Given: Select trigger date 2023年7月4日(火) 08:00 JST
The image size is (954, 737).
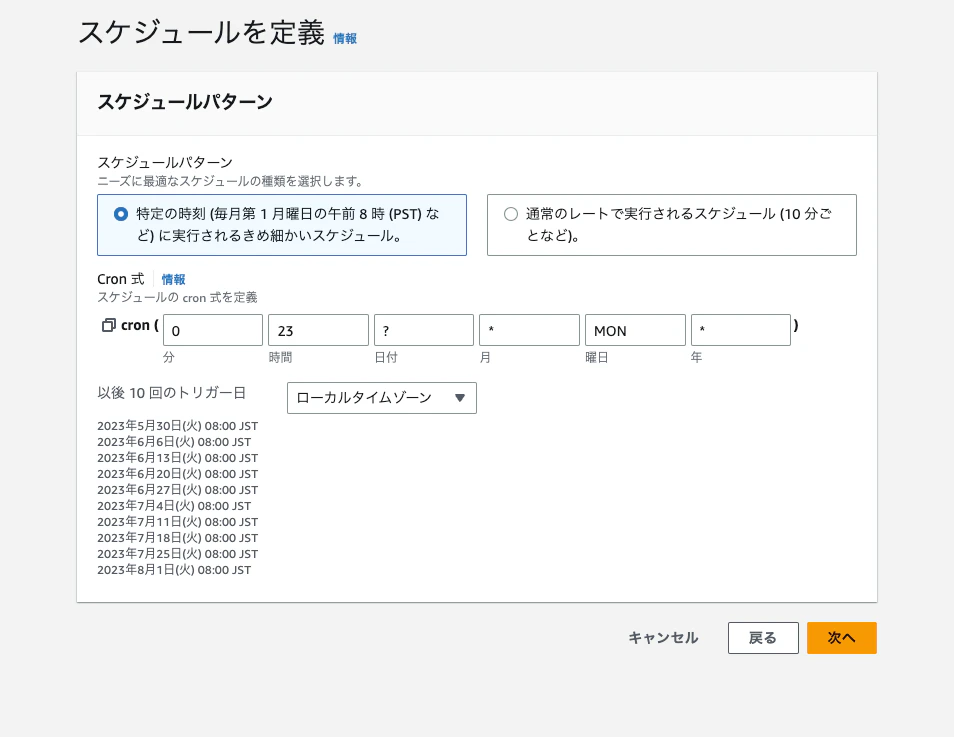Looking at the screenshot, I should 174,506.
